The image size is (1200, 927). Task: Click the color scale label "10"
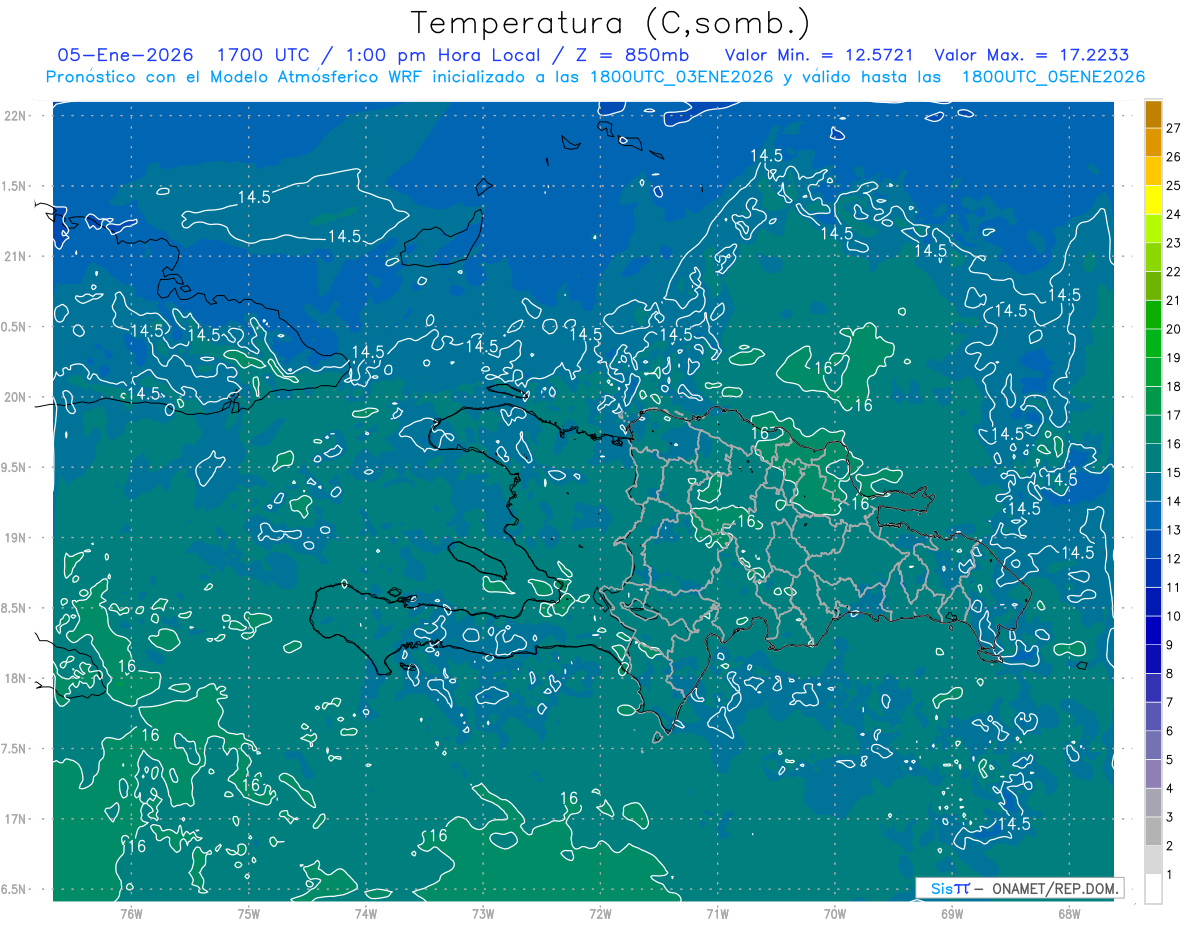pyautogui.click(x=1174, y=616)
